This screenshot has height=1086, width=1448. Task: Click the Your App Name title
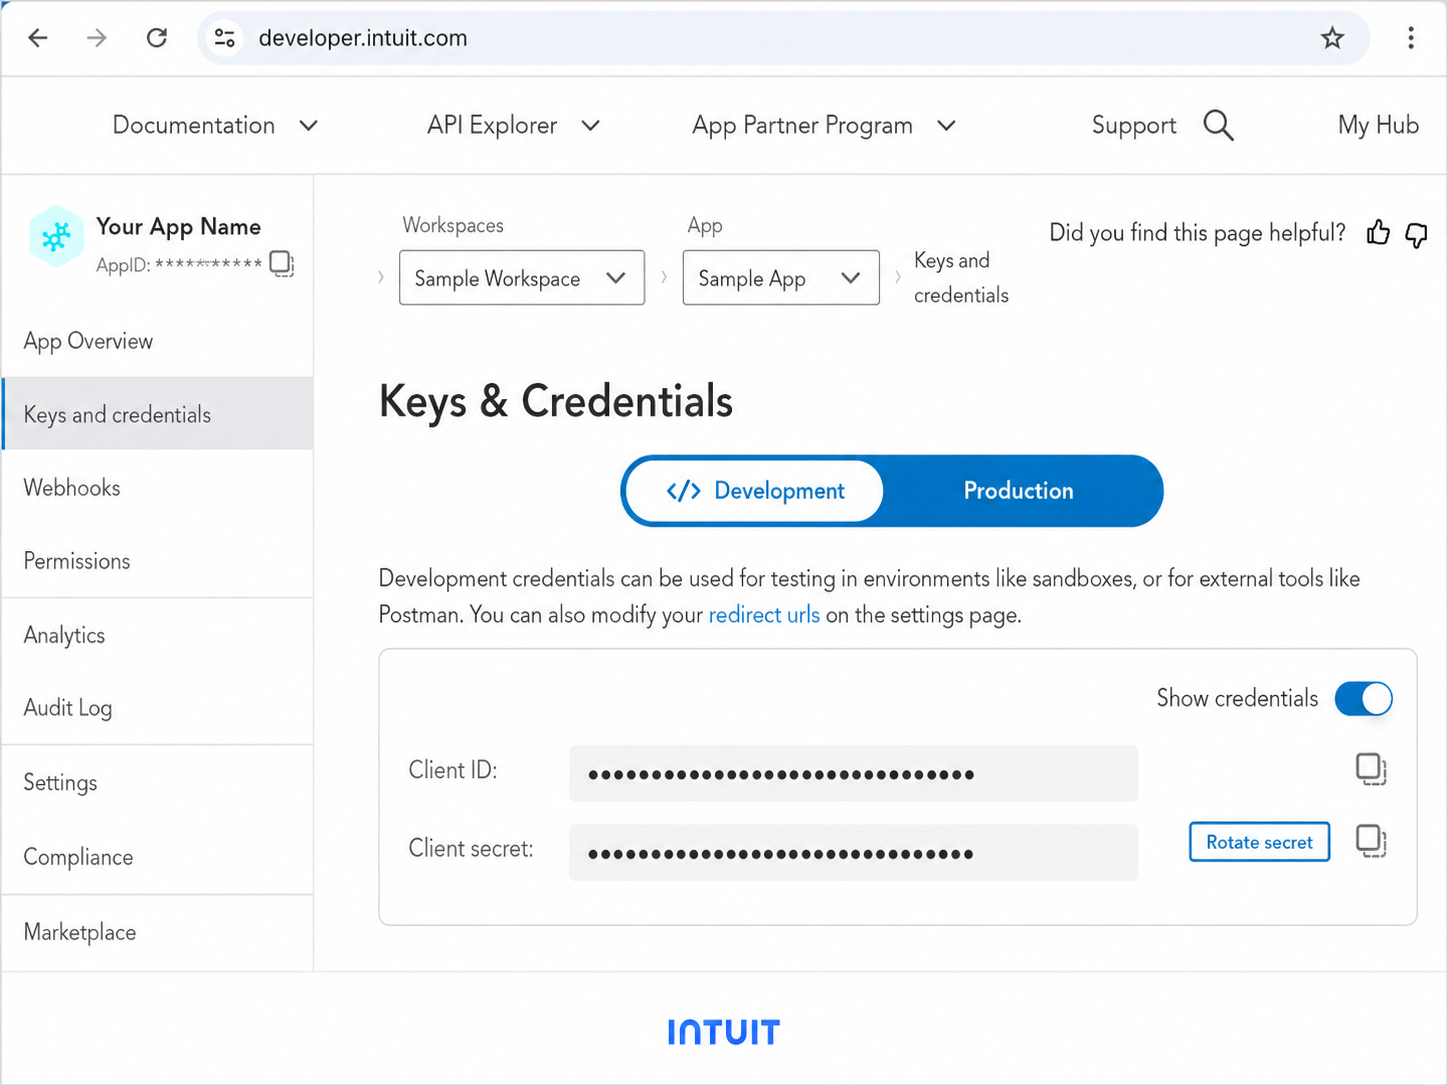pos(178,227)
